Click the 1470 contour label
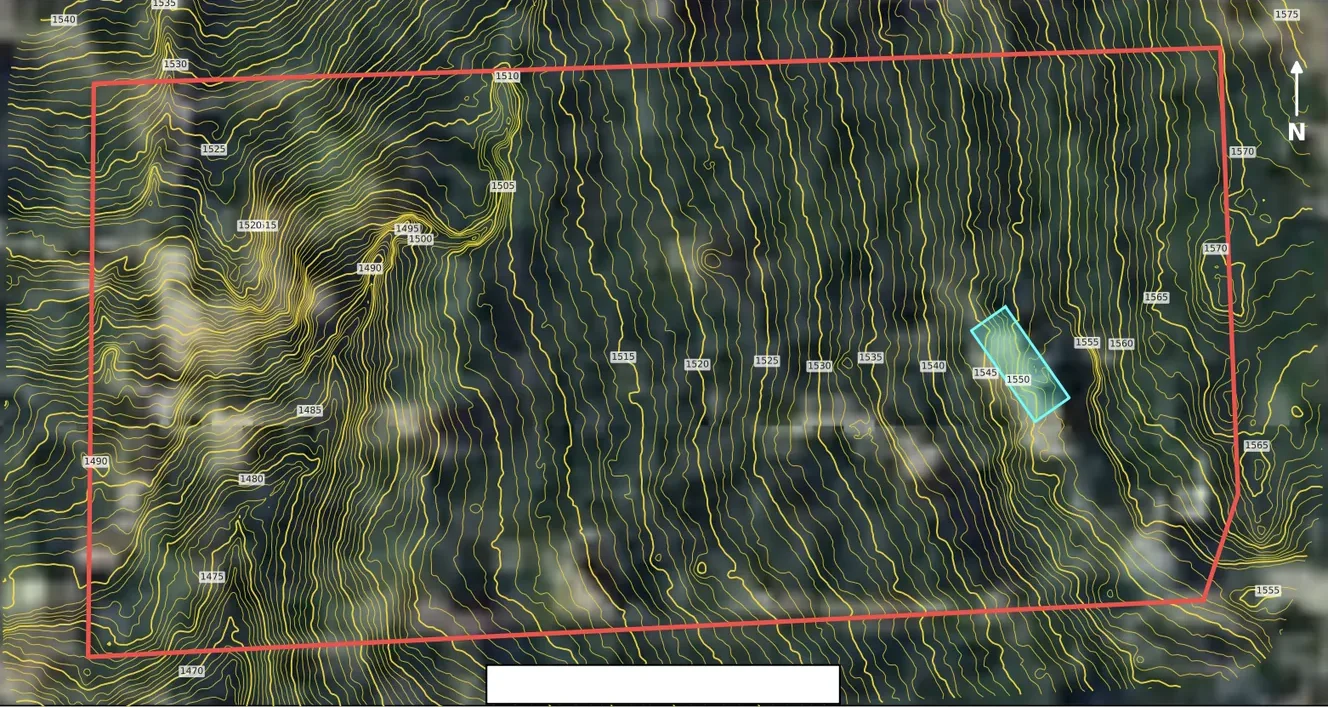Screen dimensions: 1328x707 [191, 671]
